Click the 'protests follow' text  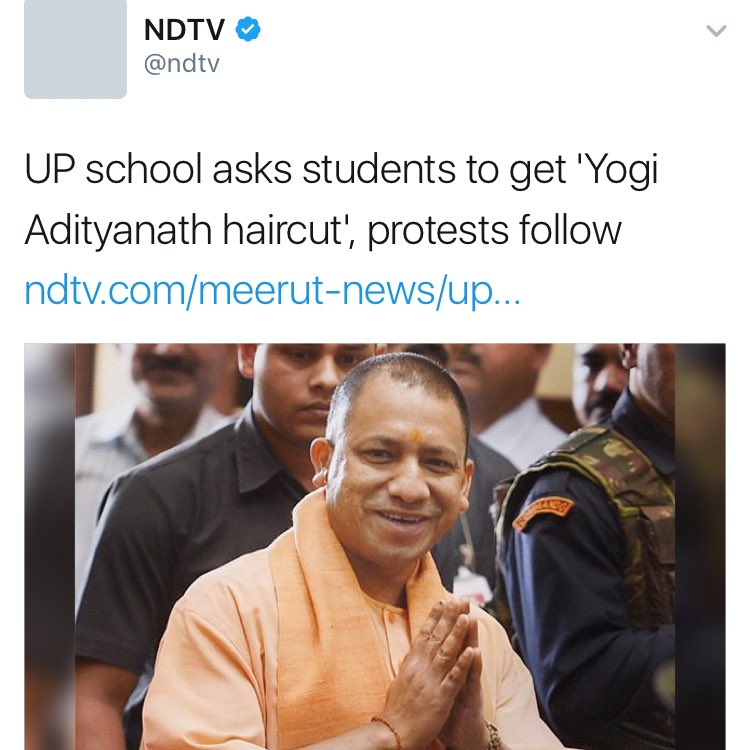[x=494, y=232]
